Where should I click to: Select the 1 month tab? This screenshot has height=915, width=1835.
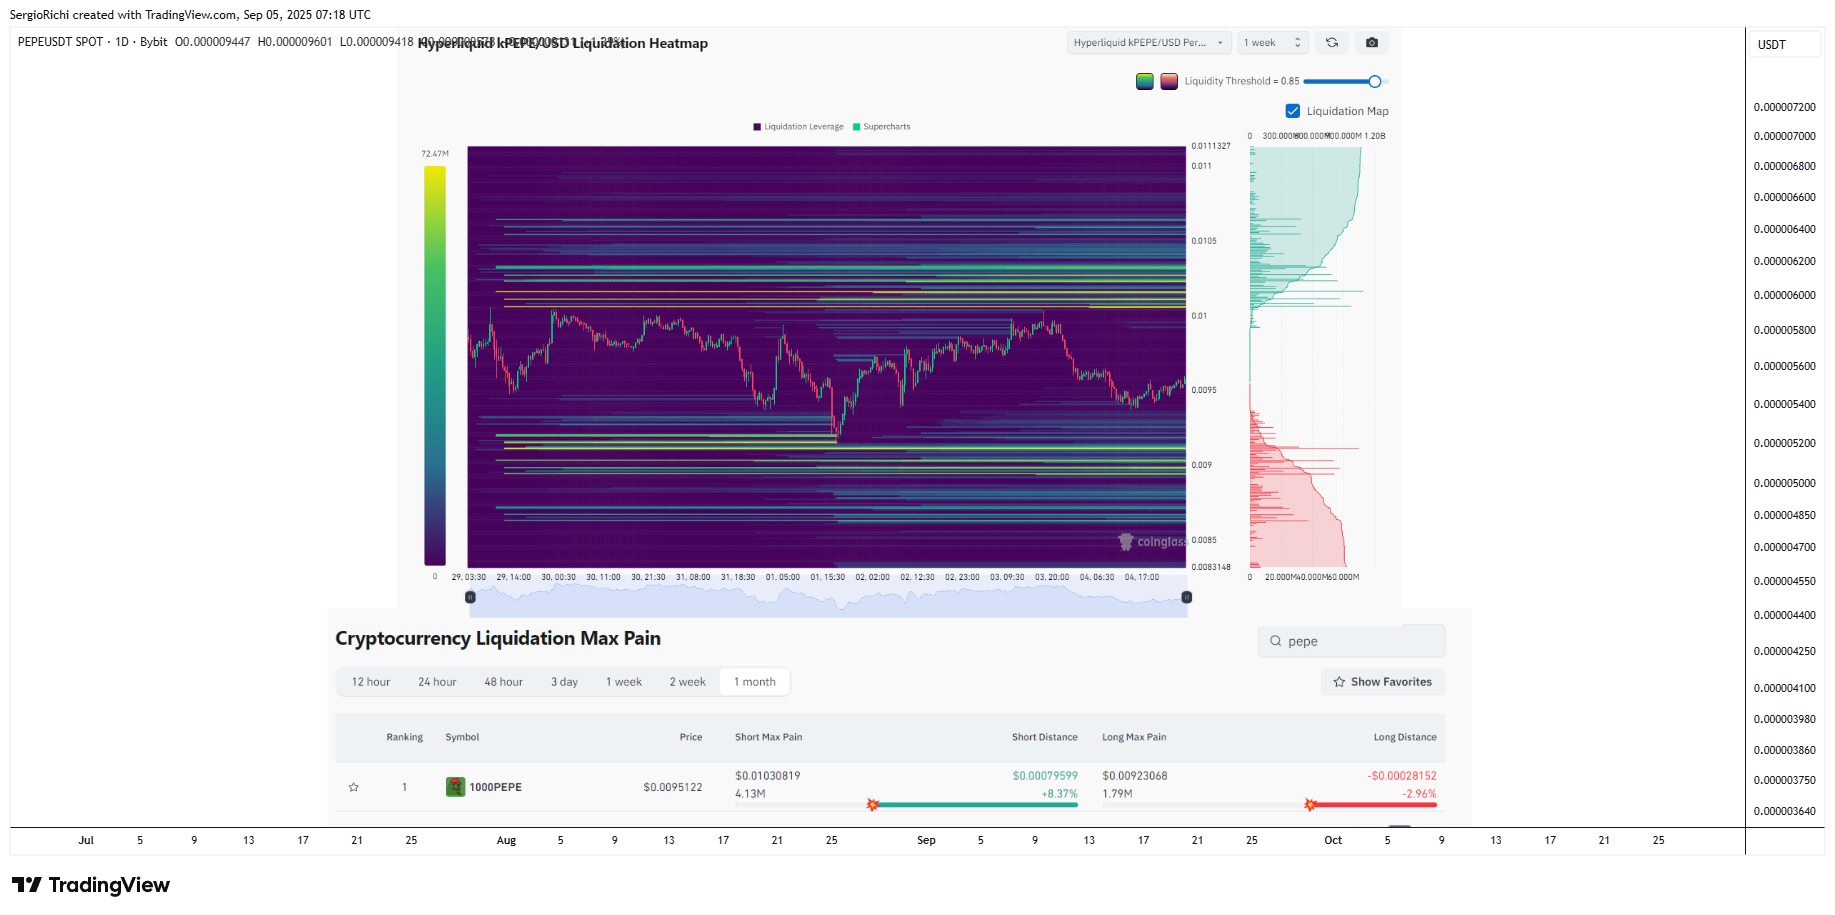(755, 682)
